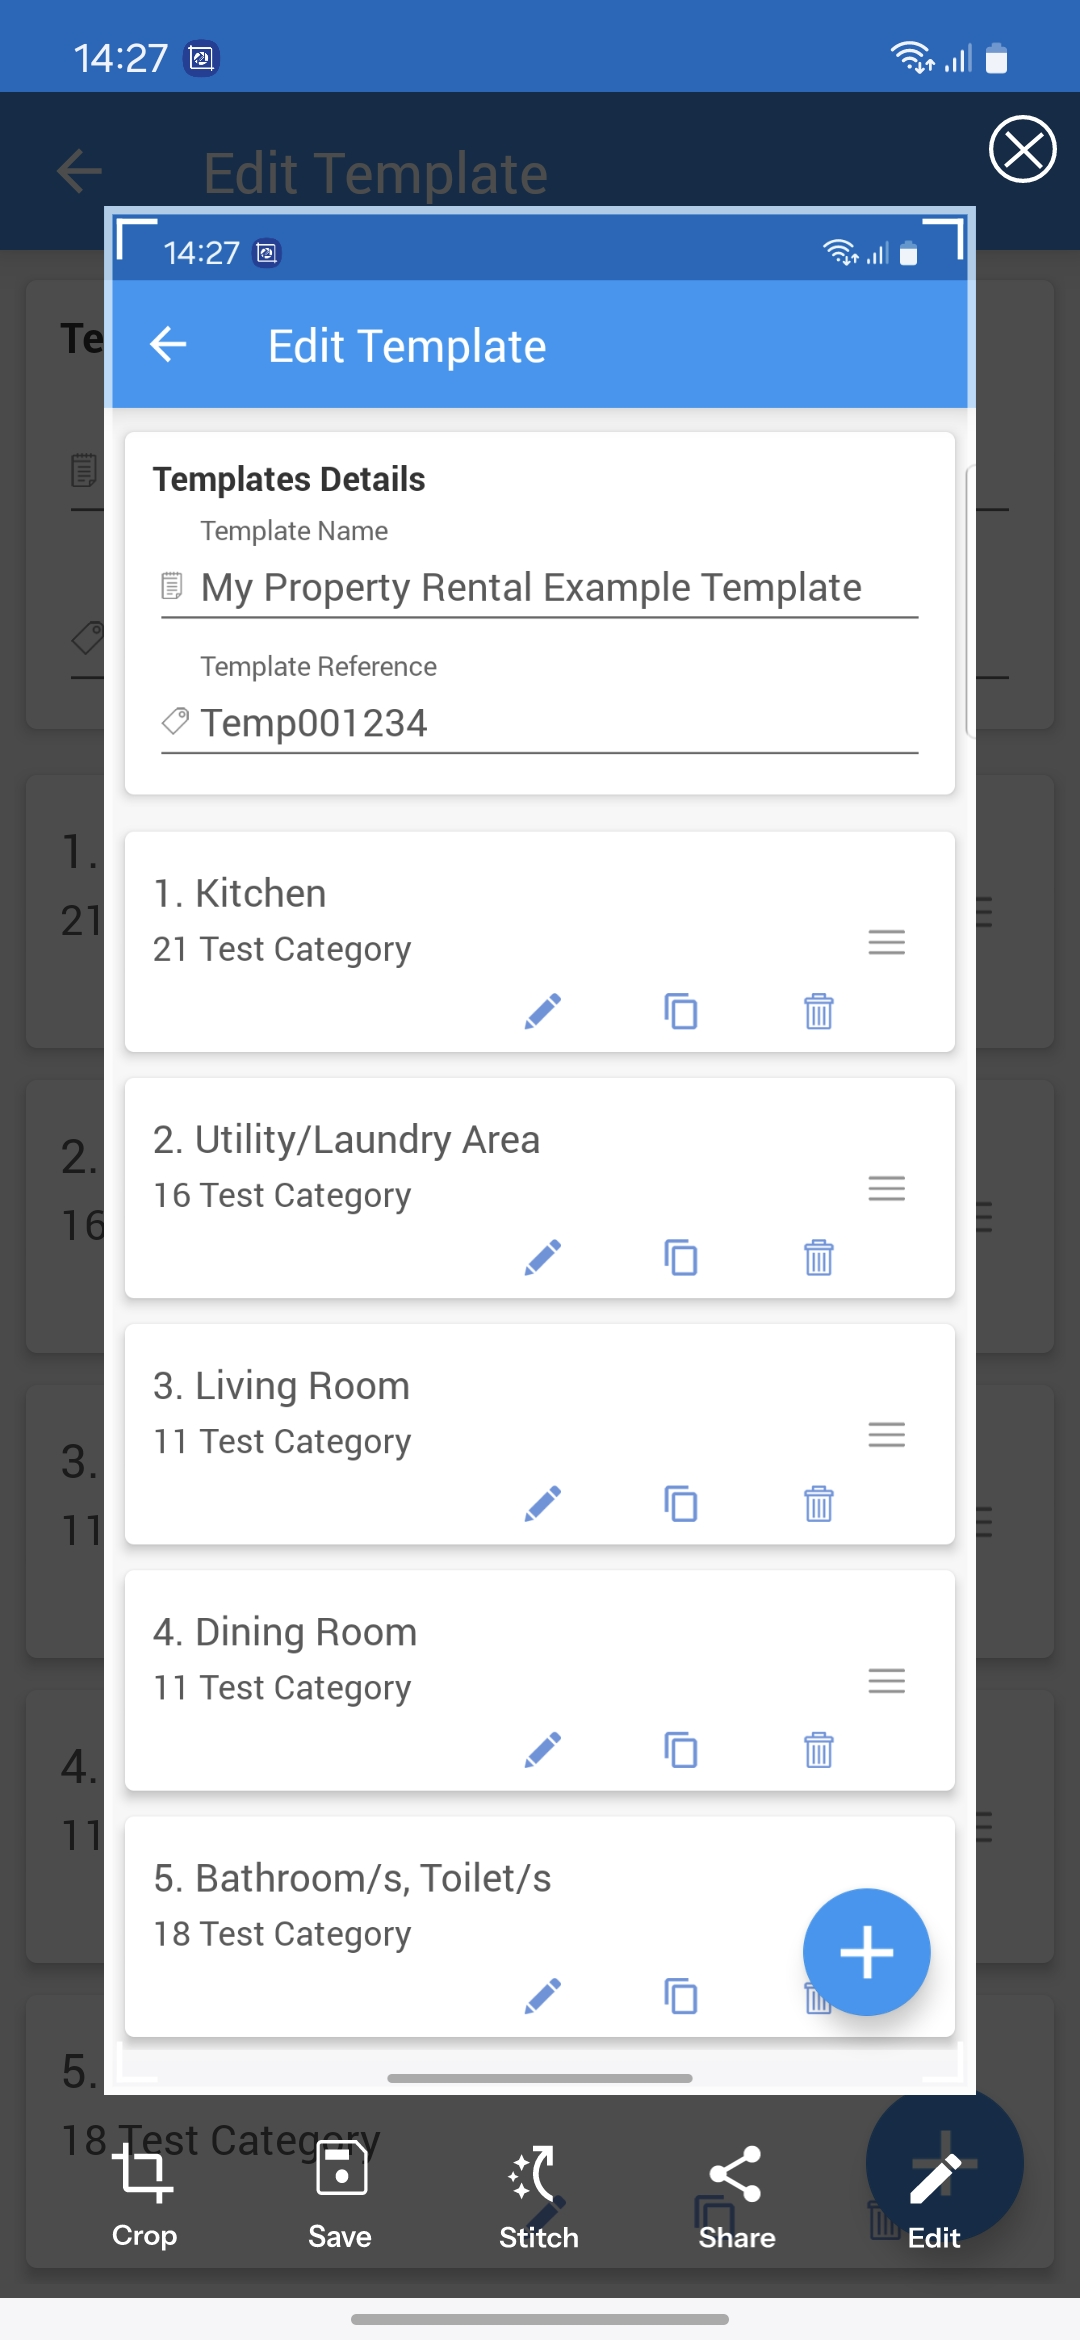Edit the Kitchen section with pencil icon
Image resolution: width=1080 pixels, height=2340 pixels.
pos(542,1011)
